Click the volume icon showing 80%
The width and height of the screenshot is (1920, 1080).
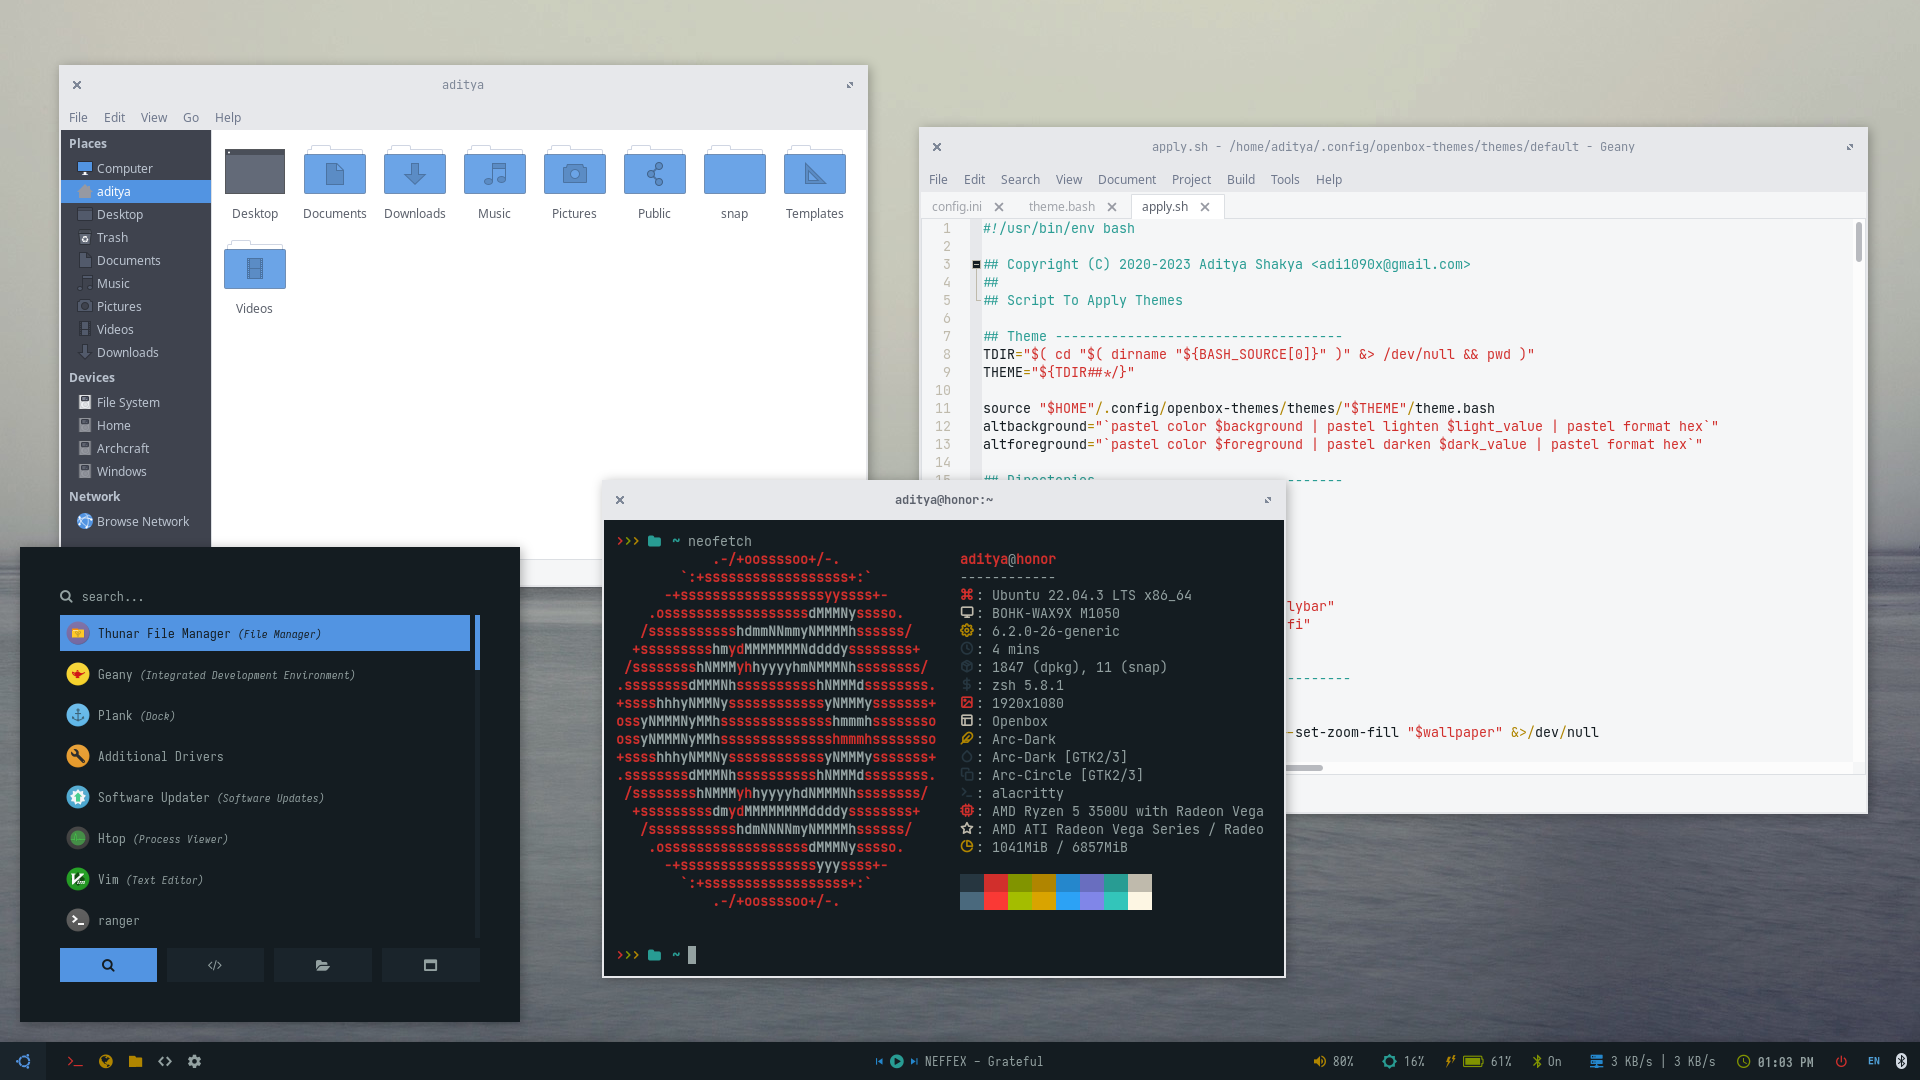click(1319, 1062)
